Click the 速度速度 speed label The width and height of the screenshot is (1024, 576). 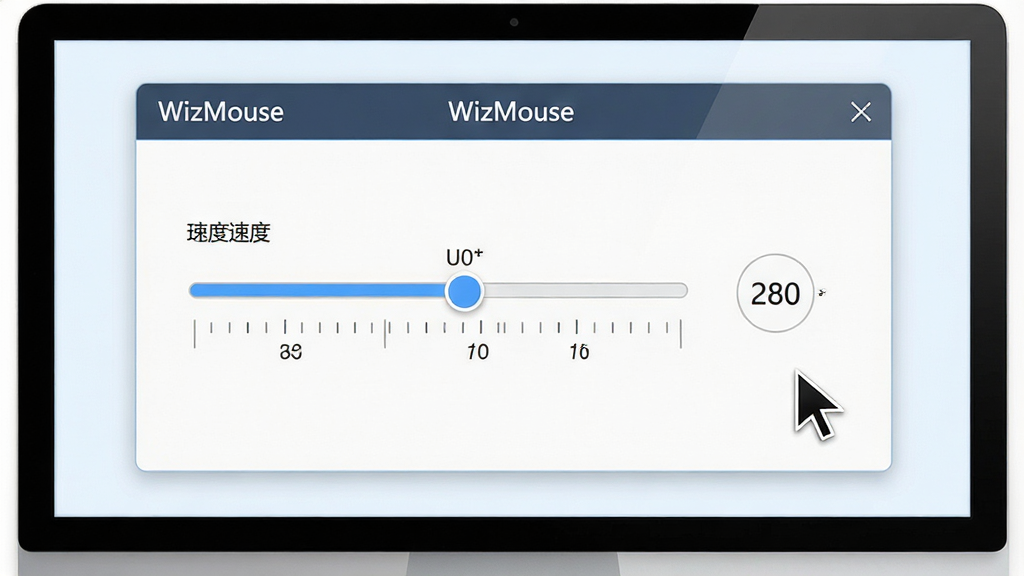[229, 233]
